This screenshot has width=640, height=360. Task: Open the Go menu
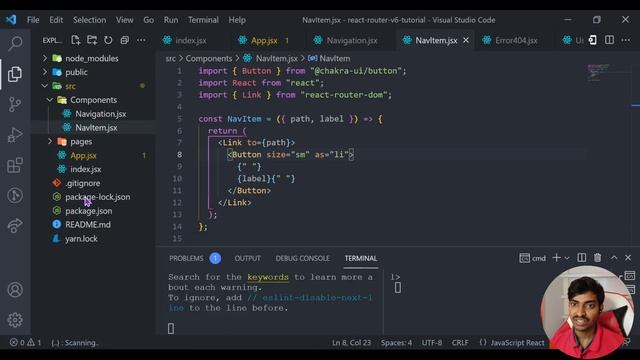tap(149, 20)
